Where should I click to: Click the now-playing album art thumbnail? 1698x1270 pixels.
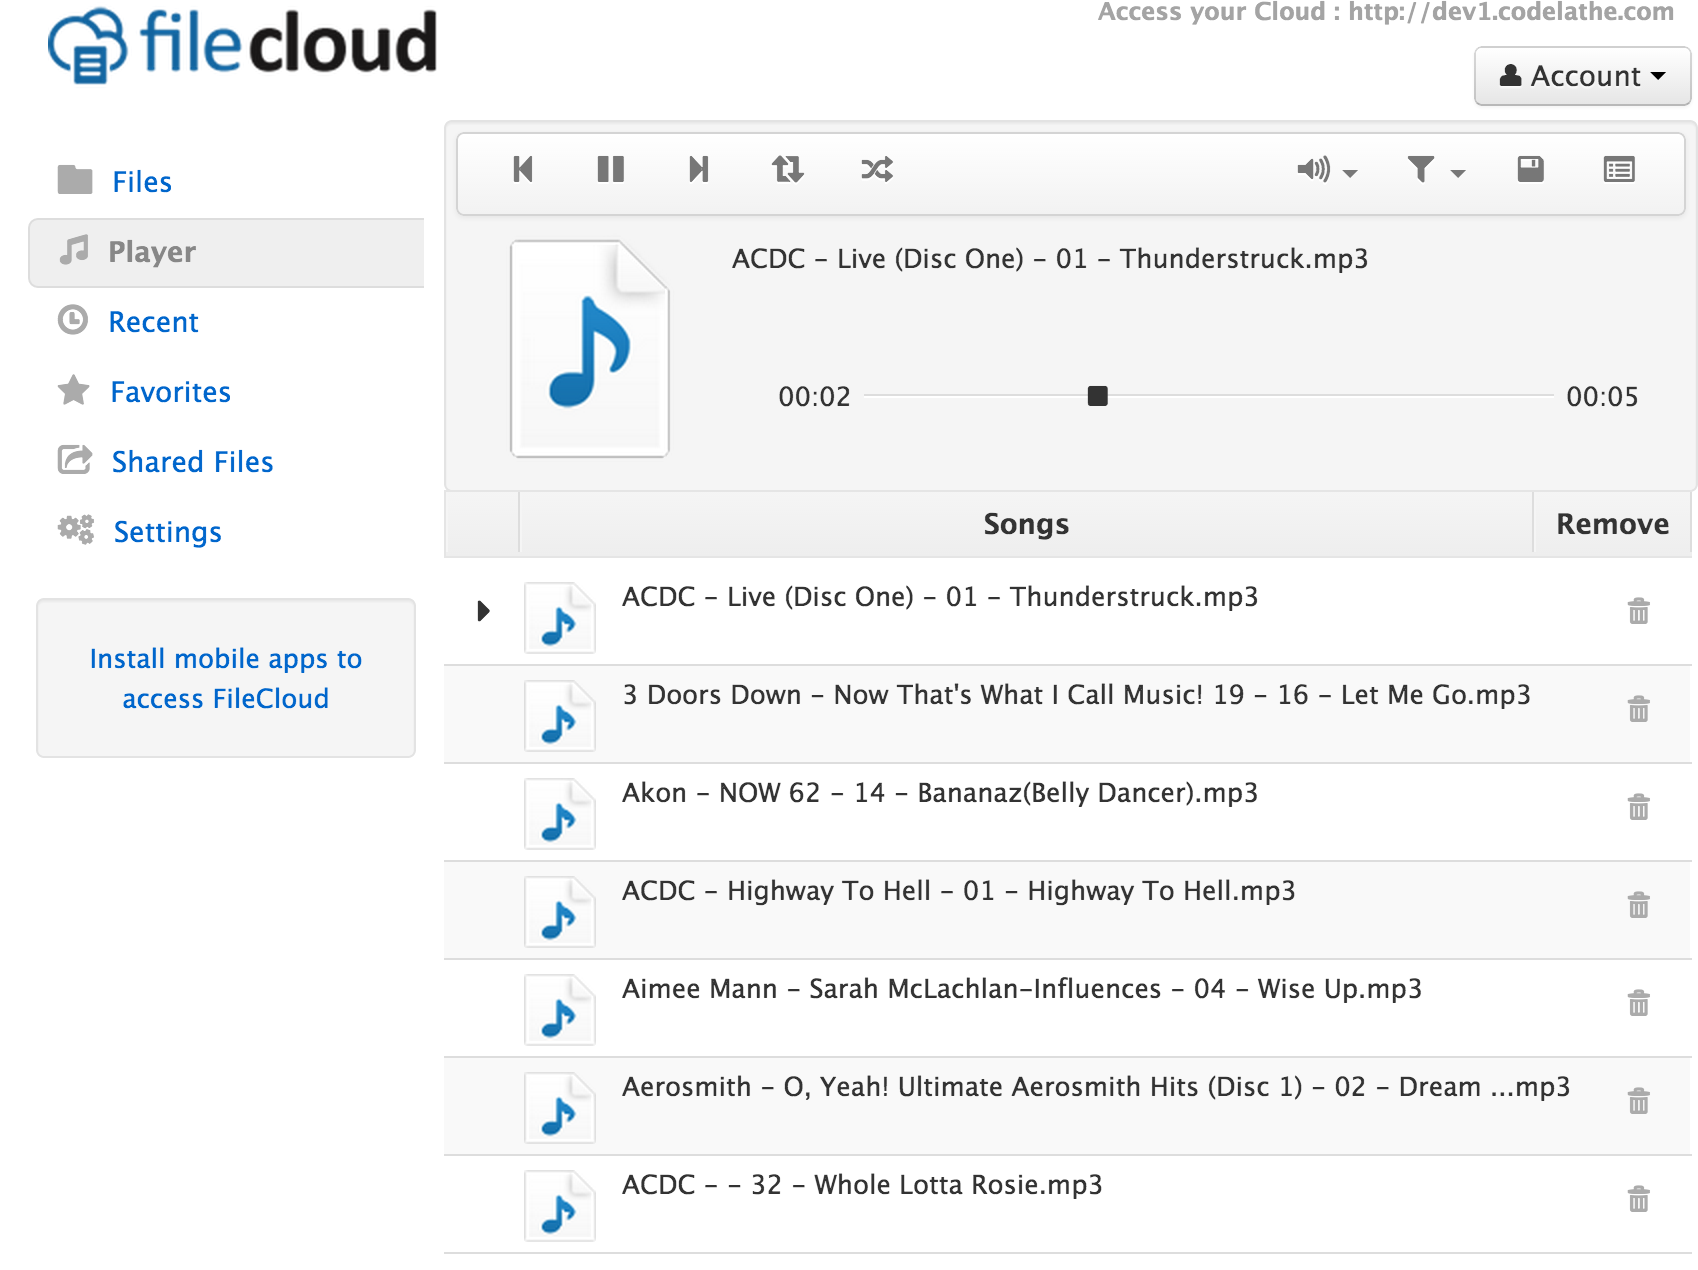tap(590, 349)
